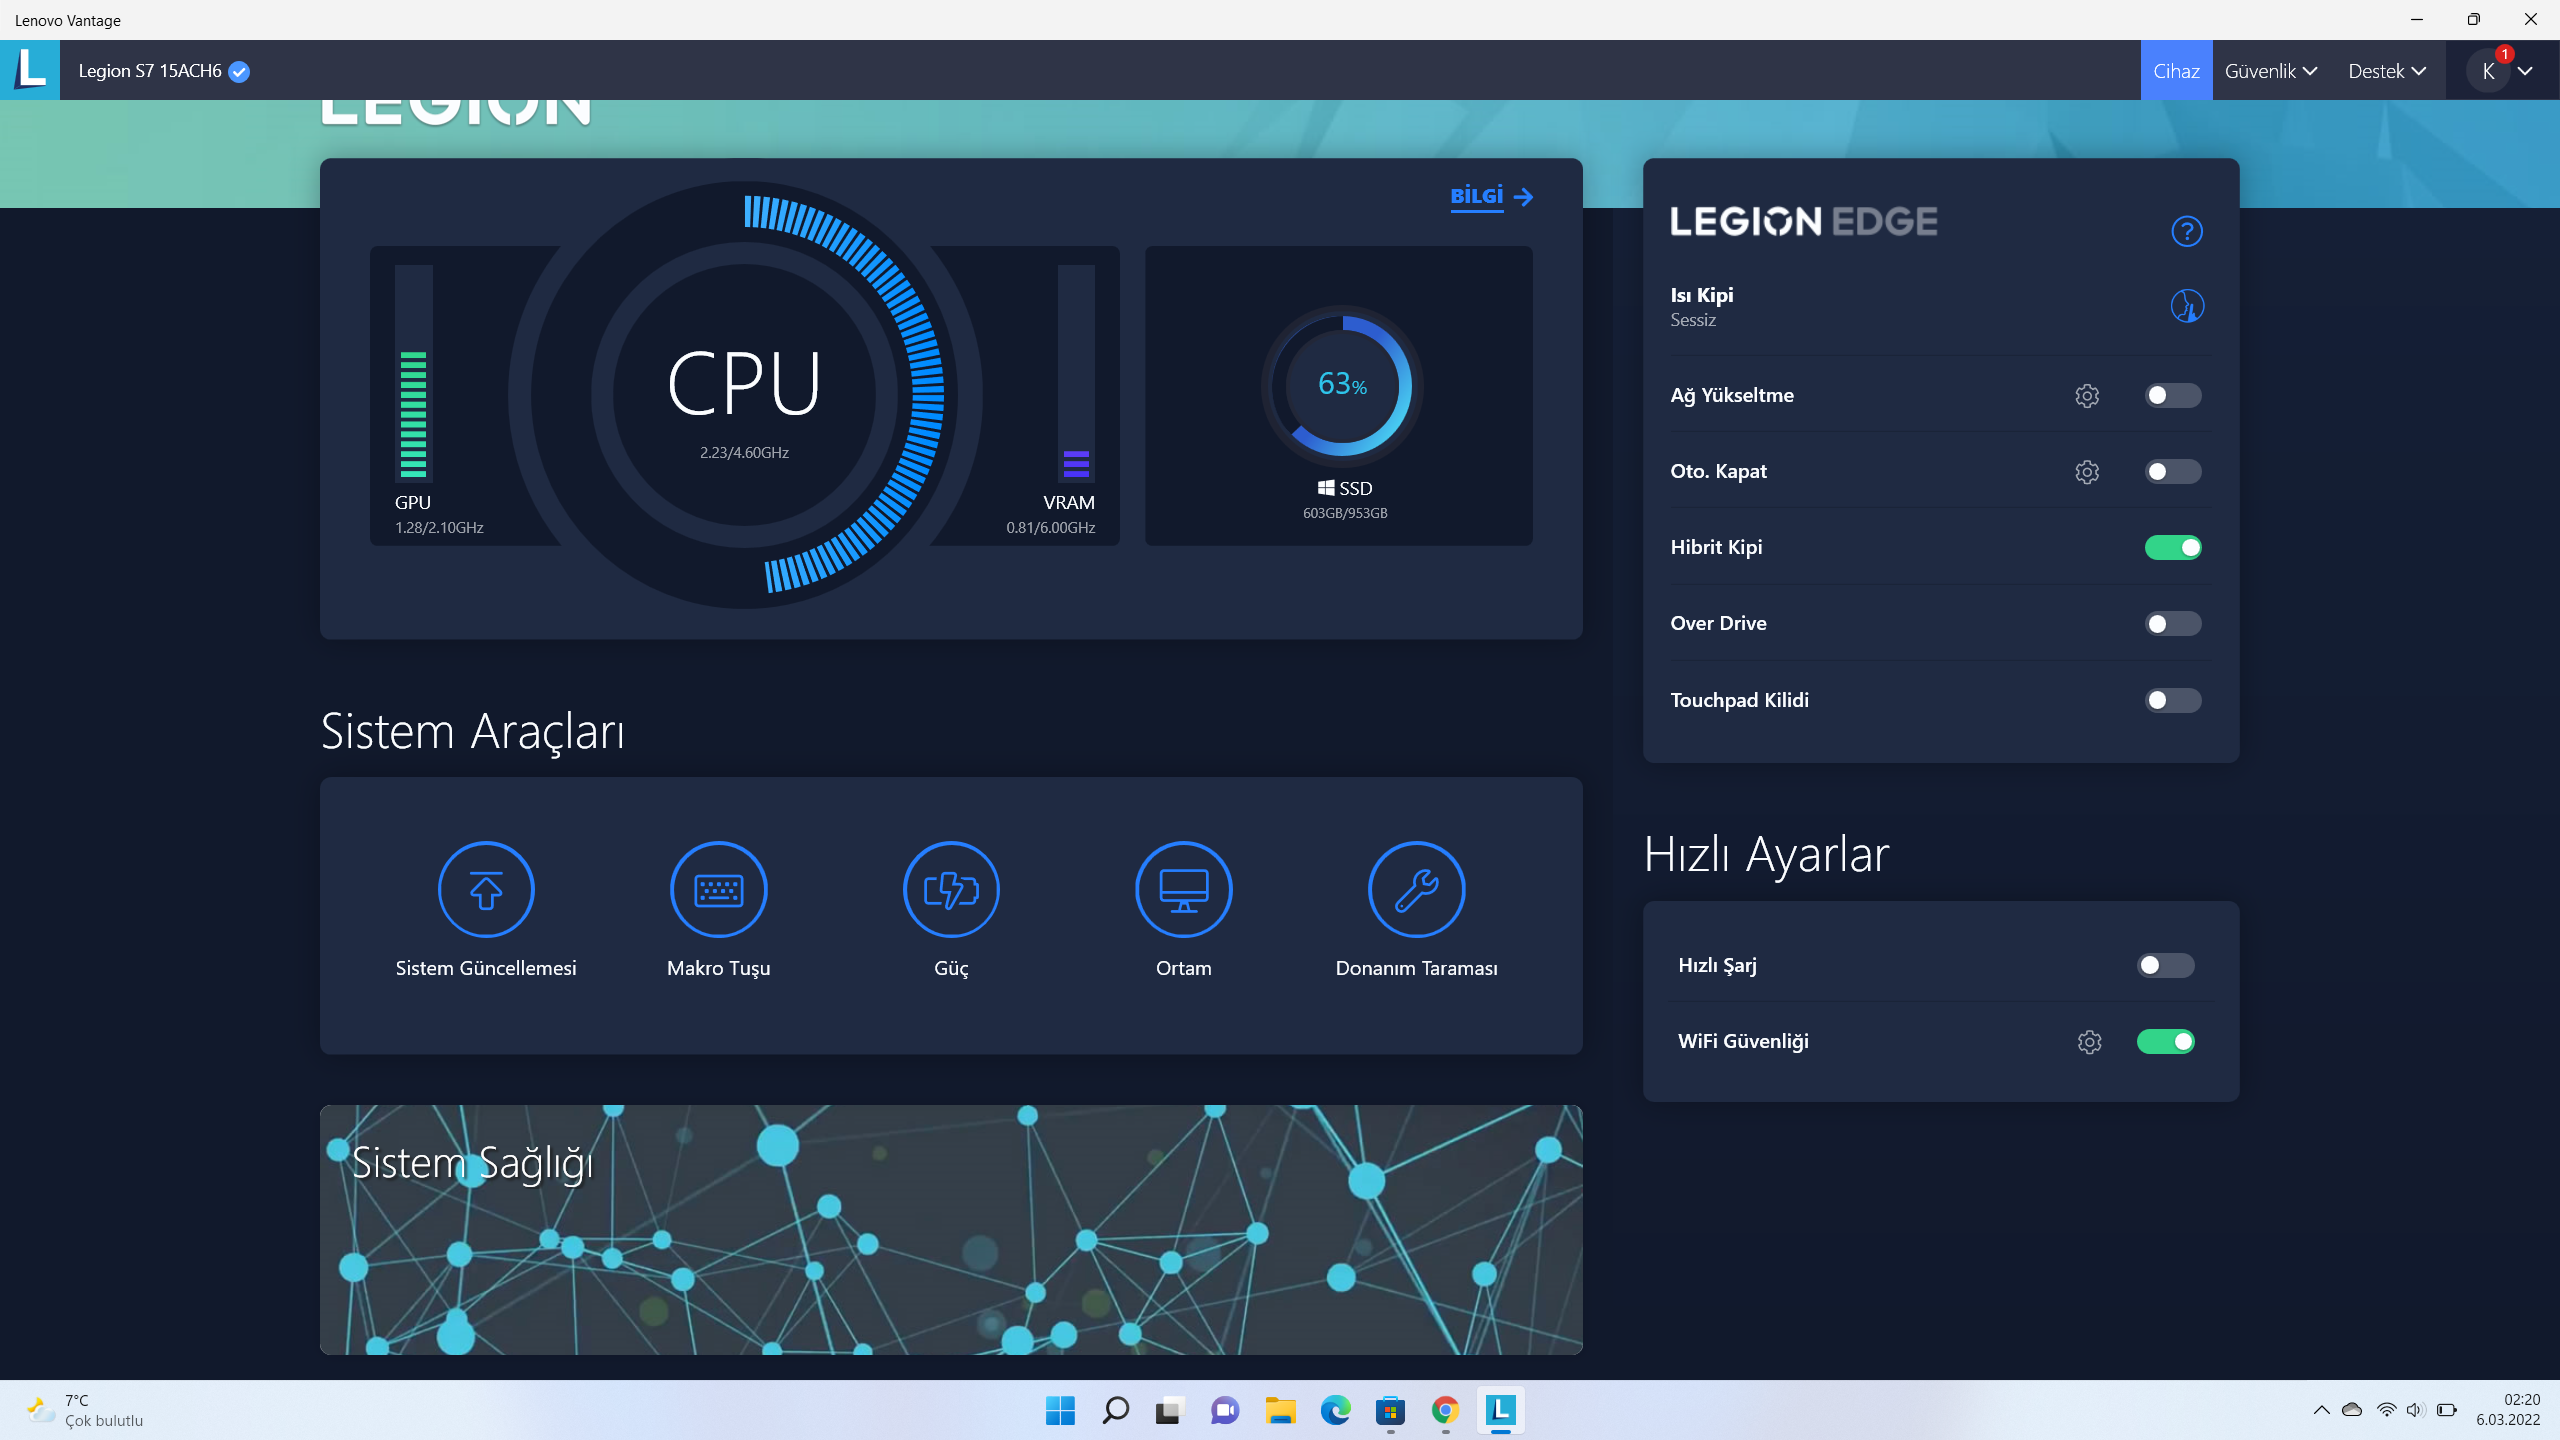Expand Güvenlik dropdown menu
Screen dimensions: 2560x1440
tap(2271, 71)
